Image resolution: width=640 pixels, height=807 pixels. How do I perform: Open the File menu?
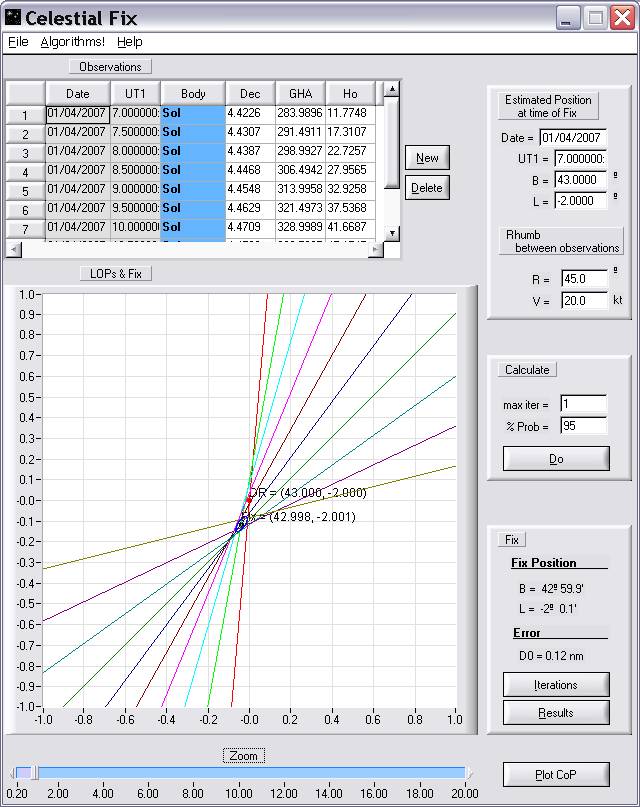(18, 42)
